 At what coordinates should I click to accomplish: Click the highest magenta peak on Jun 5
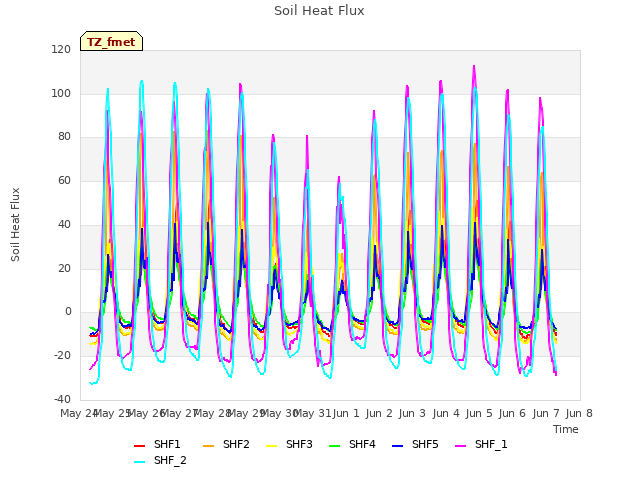point(474,66)
